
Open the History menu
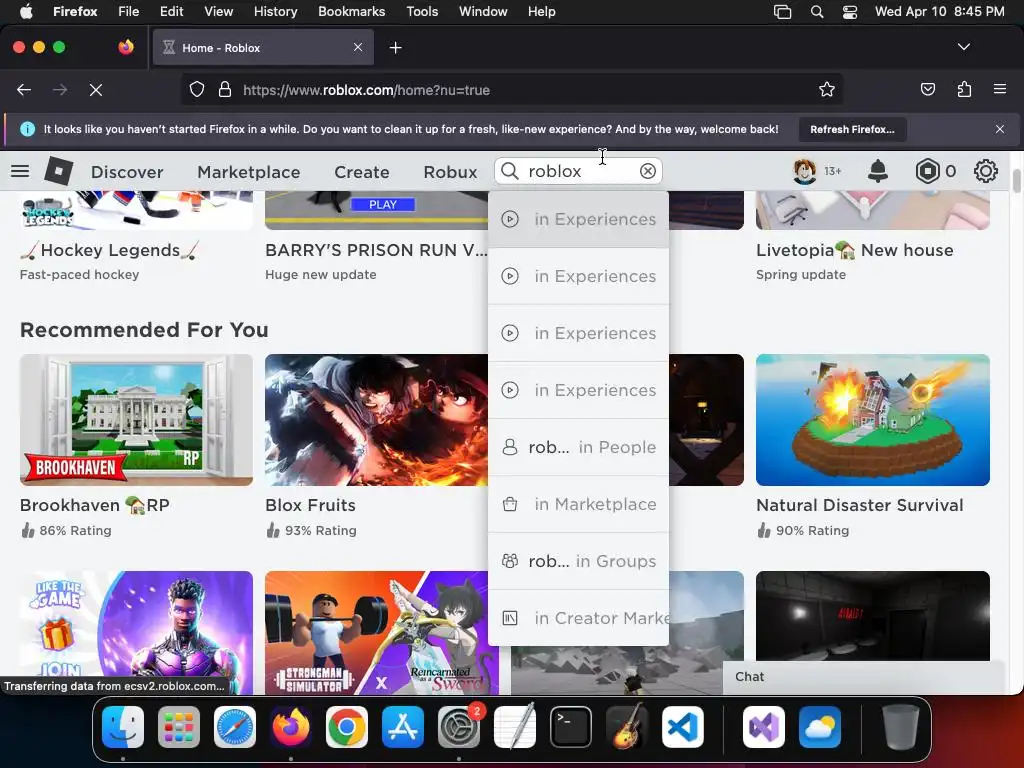coord(275,12)
